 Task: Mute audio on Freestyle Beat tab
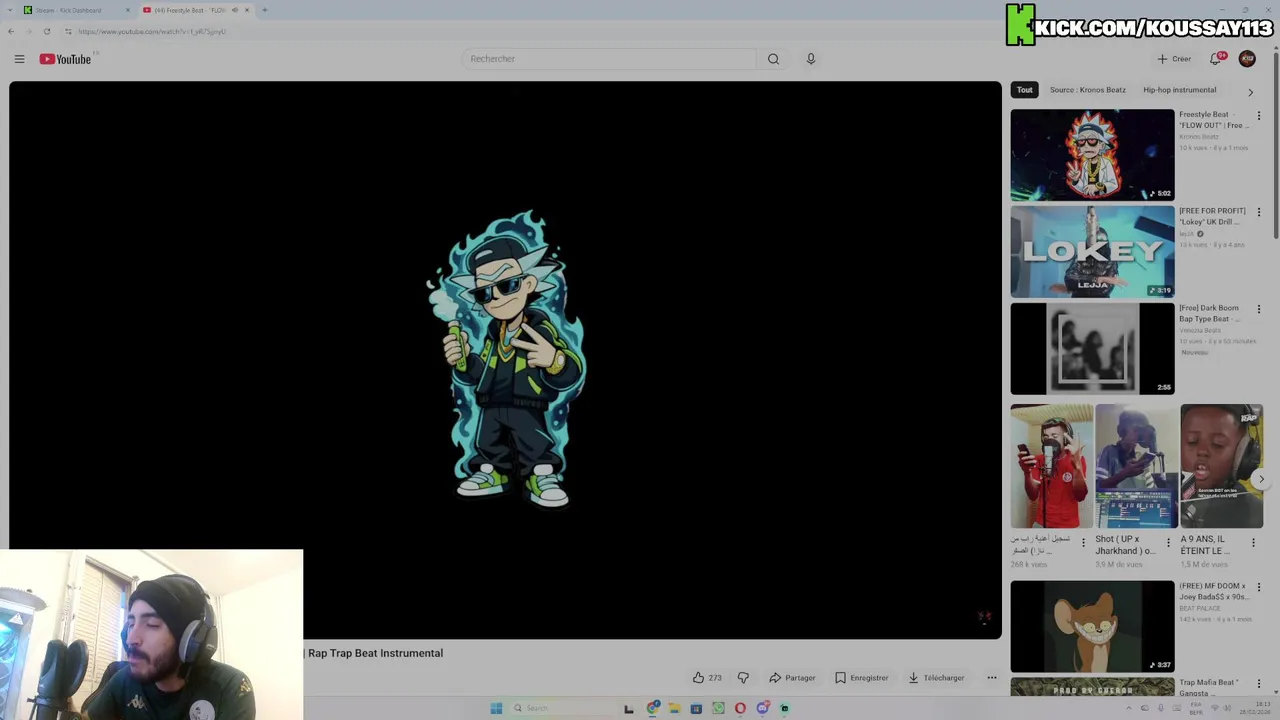[235, 10]
